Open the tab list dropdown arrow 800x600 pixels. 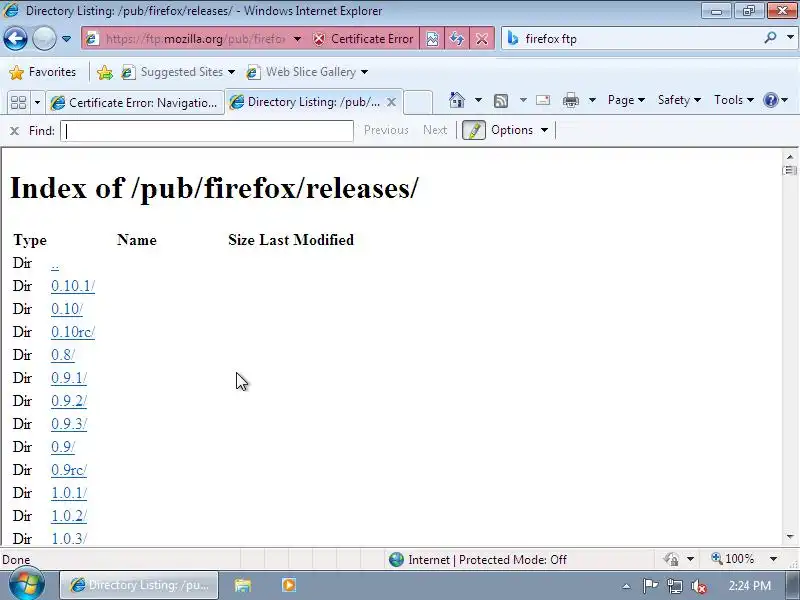point(37,103)
